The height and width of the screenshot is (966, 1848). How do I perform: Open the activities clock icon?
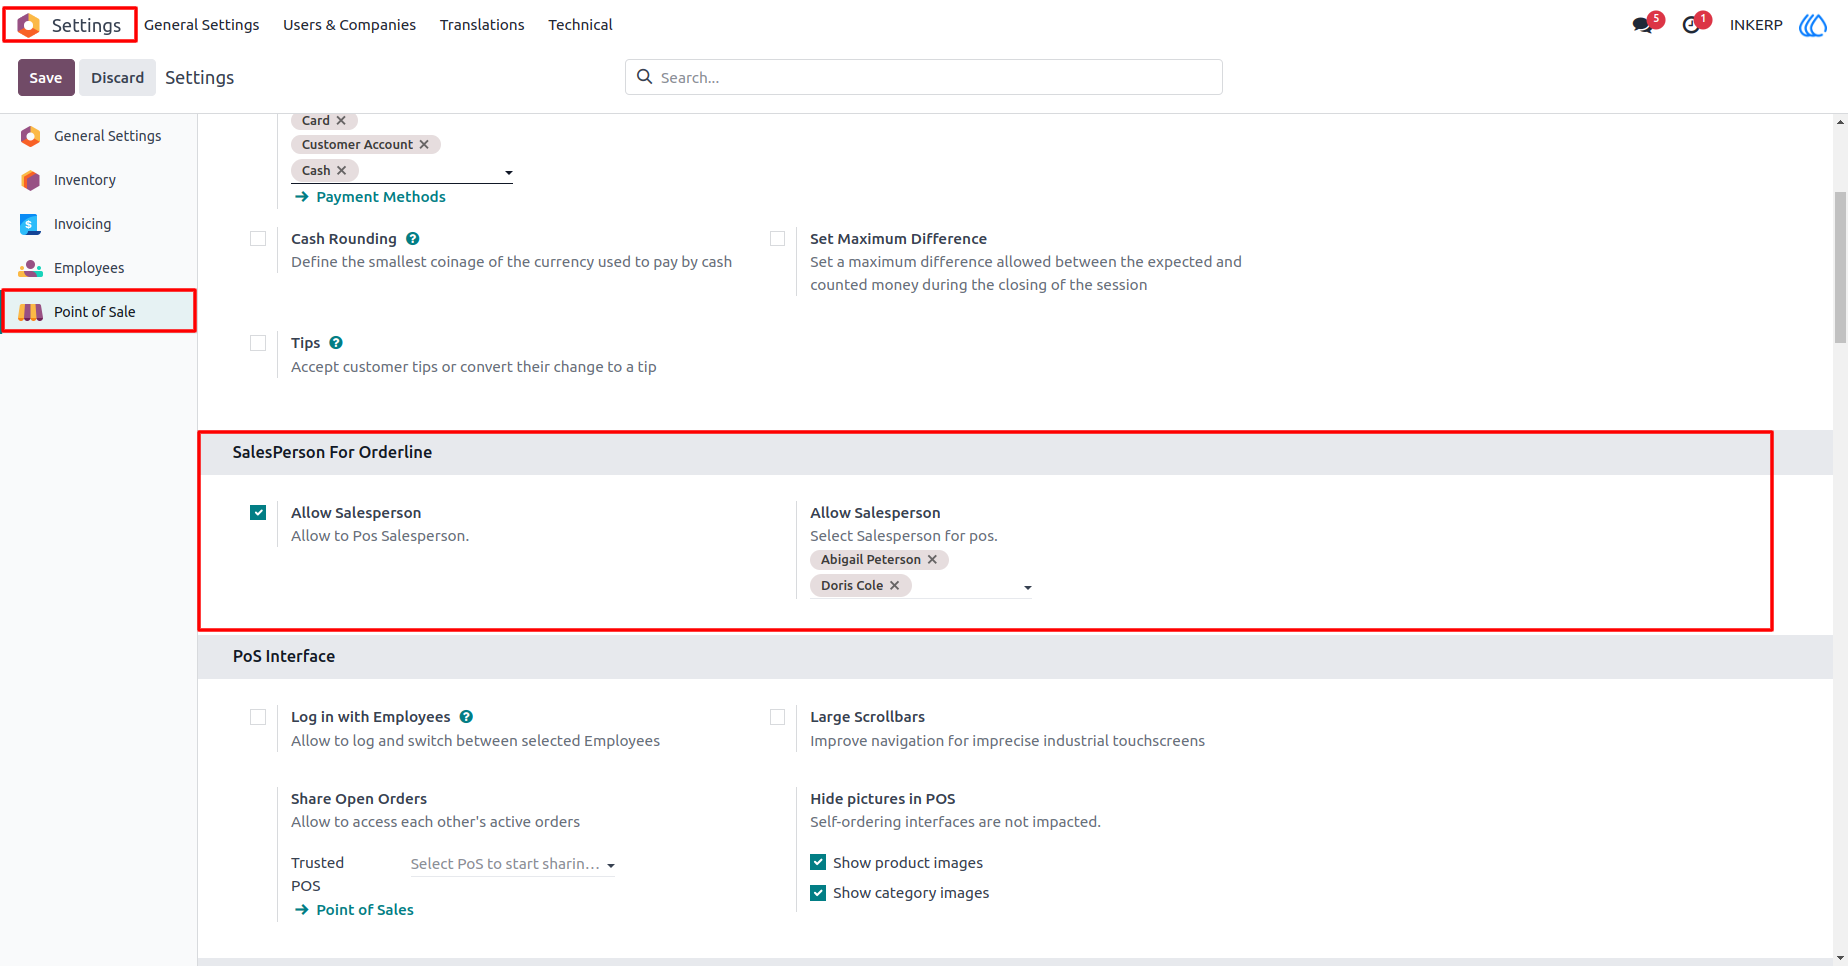click(1691, 25)
